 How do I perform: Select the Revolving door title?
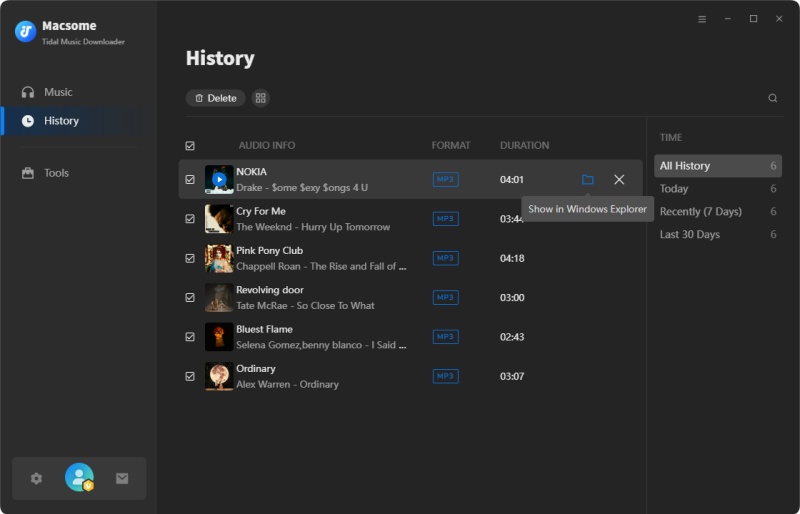coord(269,289)
